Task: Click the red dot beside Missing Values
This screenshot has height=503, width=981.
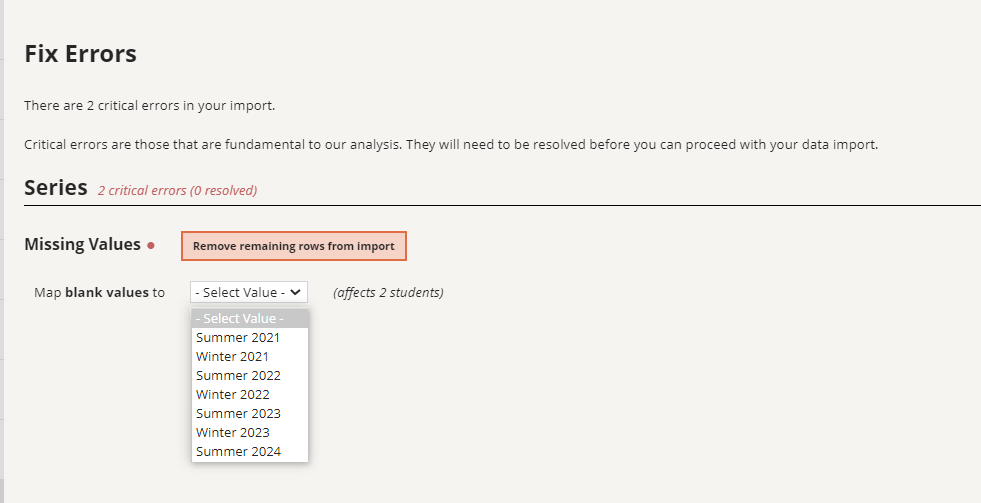Action: point(151,245)
